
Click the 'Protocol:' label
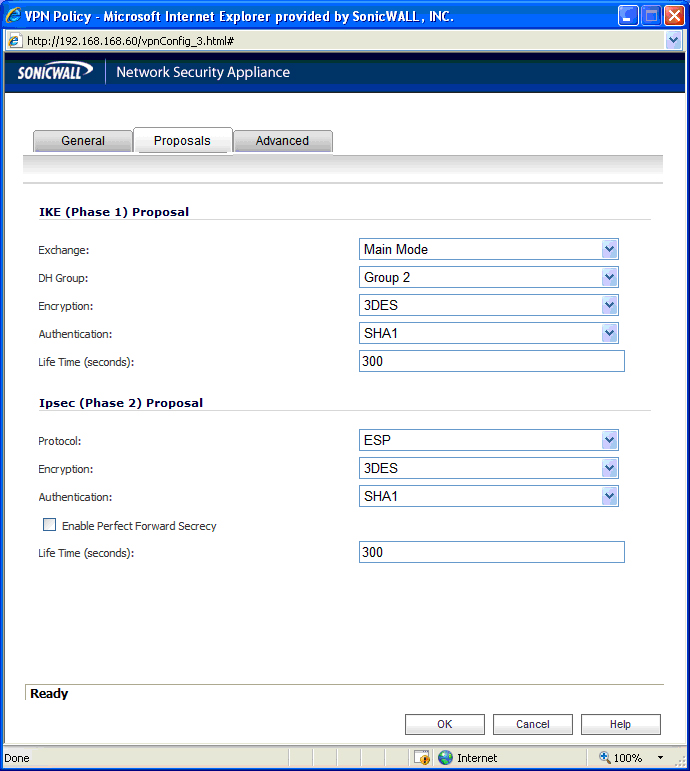coord(60,442)
